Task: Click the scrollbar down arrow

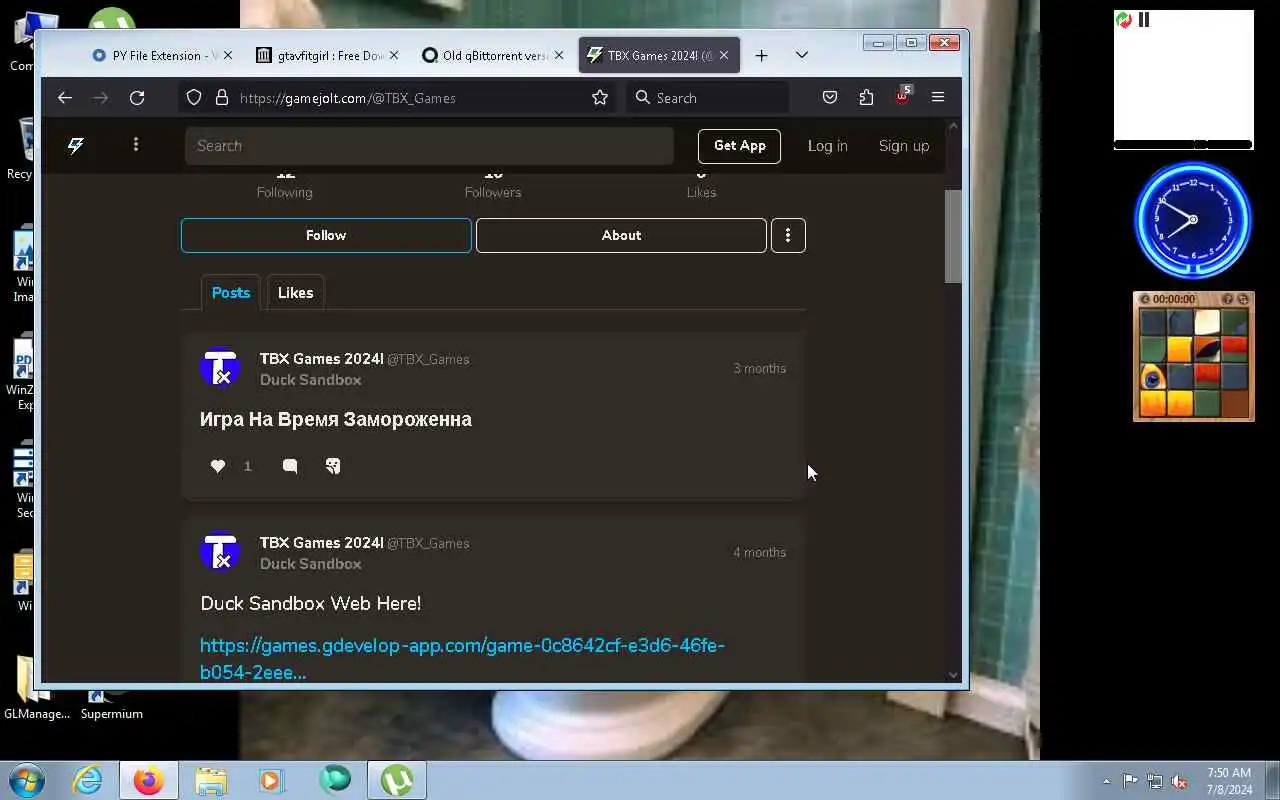Action: point(953,675)
